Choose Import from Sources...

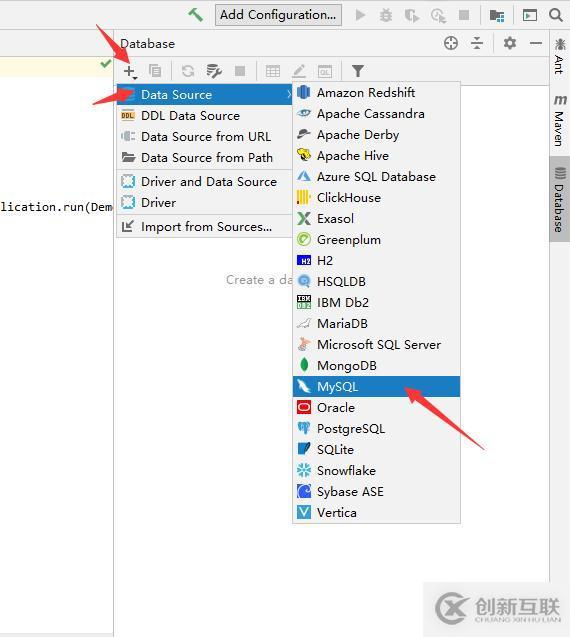pos(205,227)
